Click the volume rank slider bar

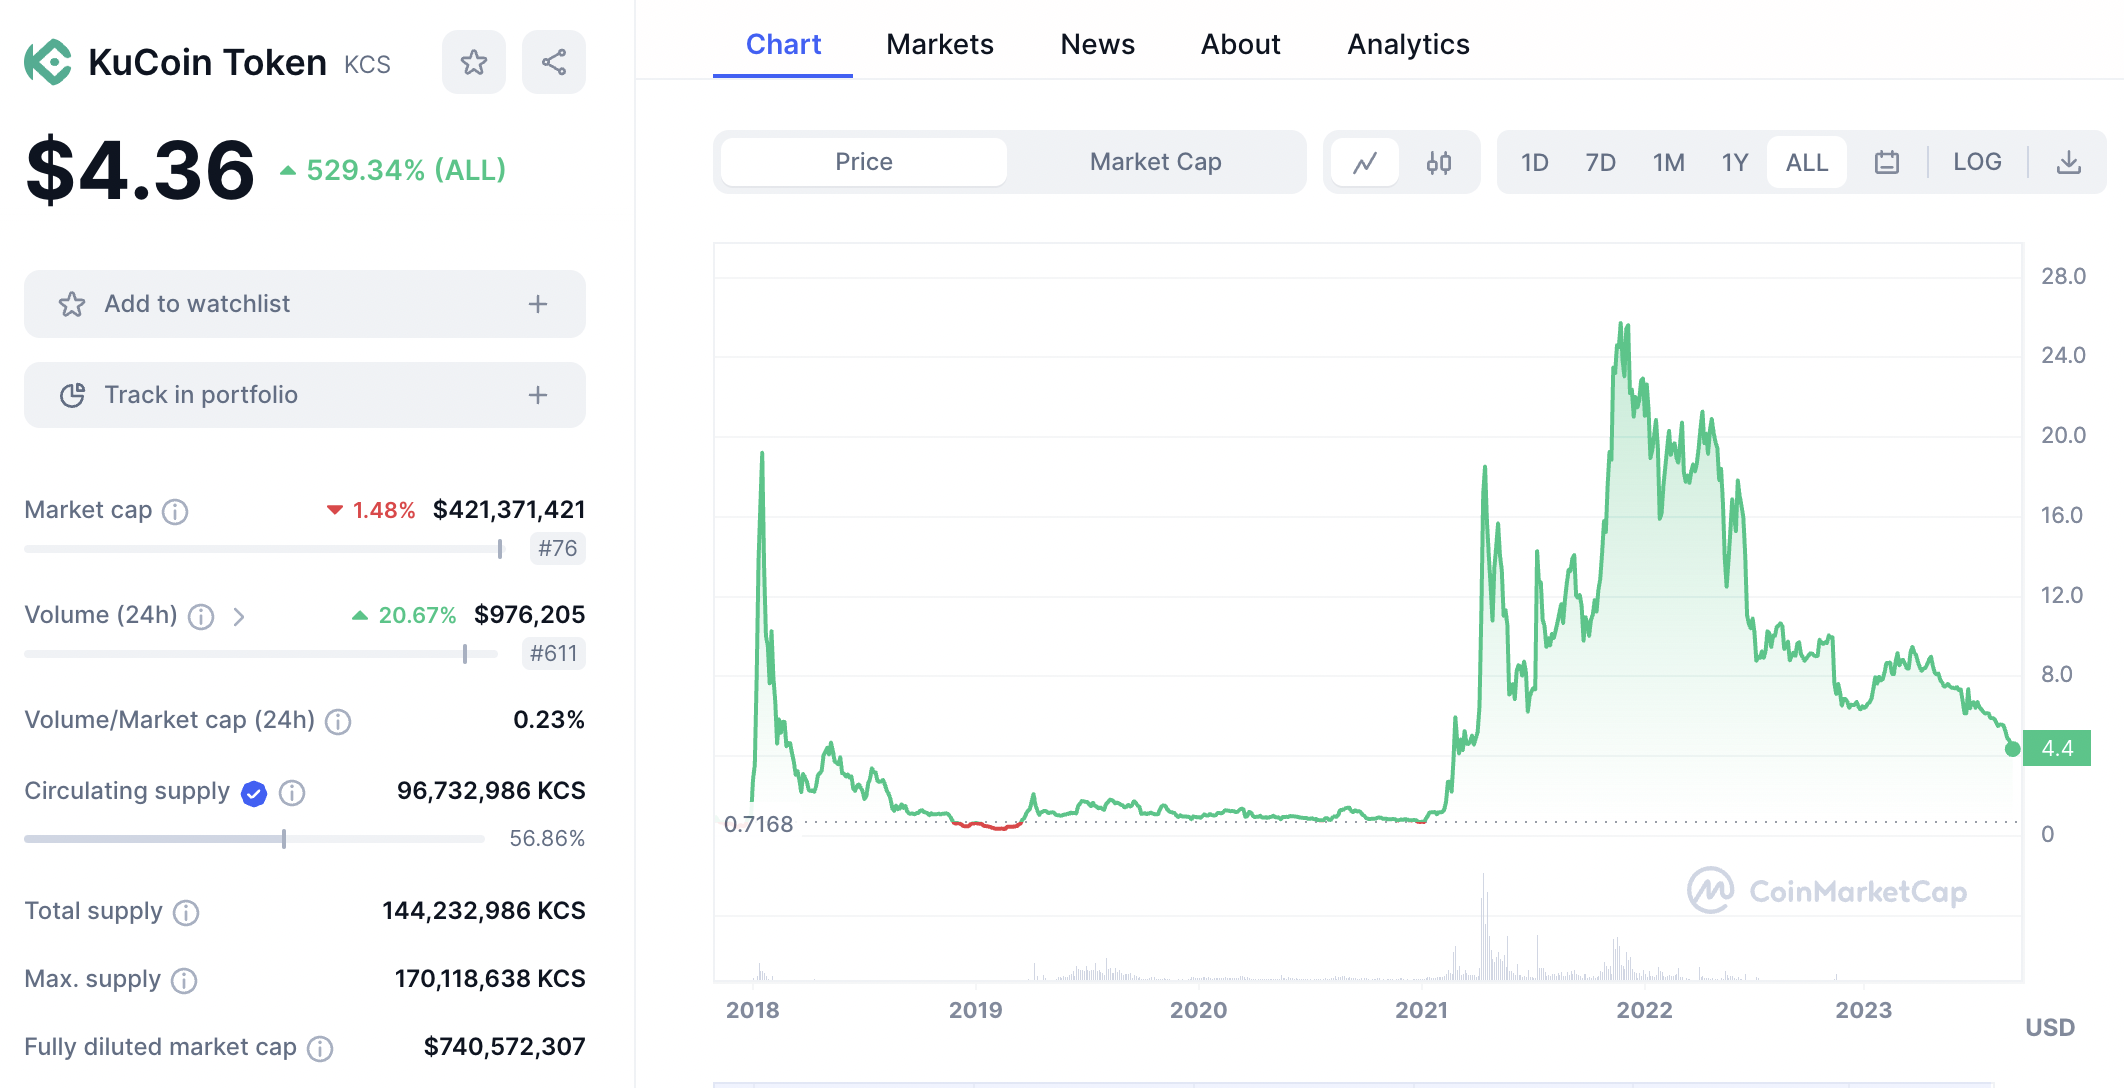coord(261,654)
